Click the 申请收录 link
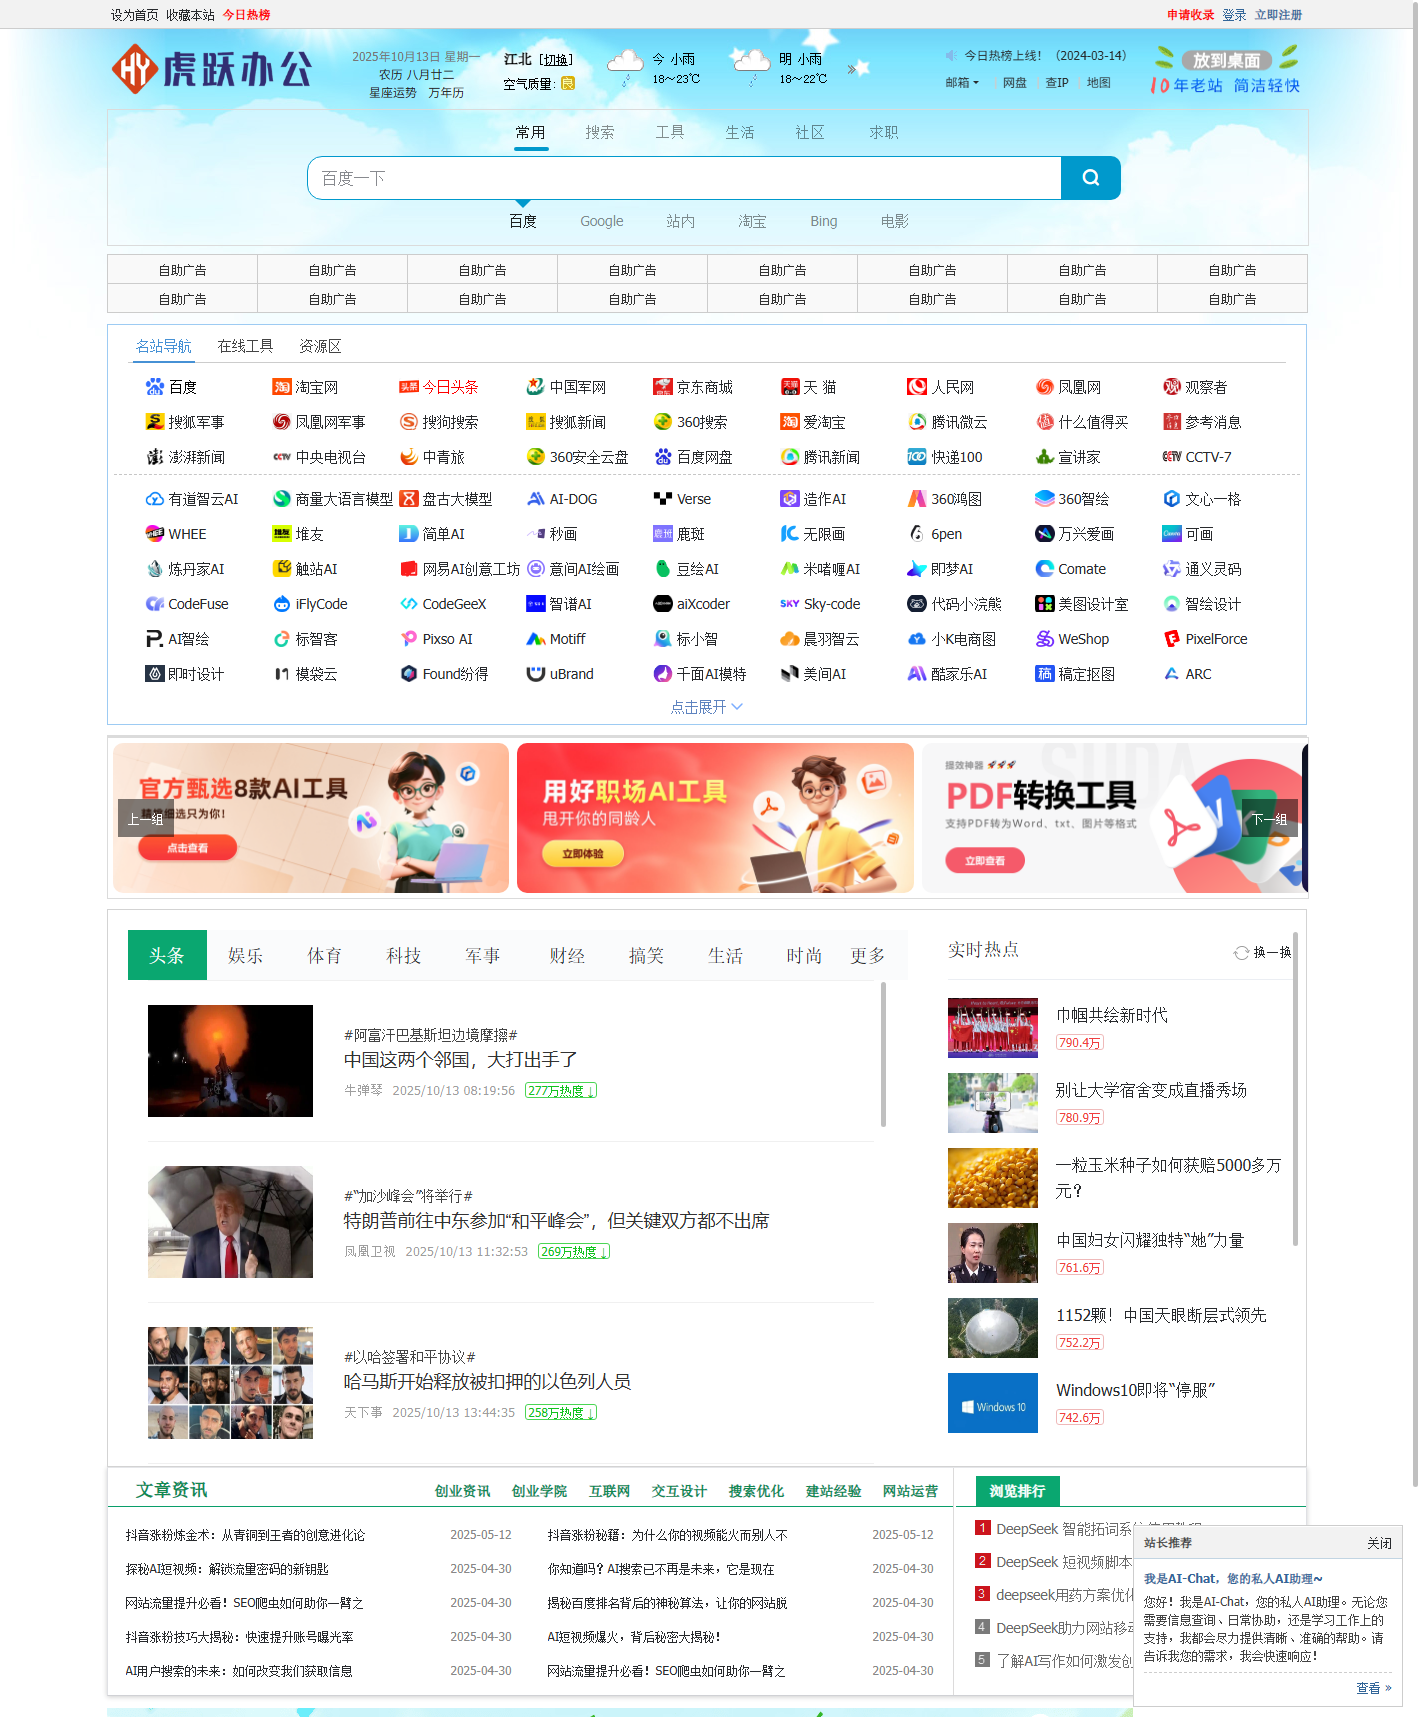 click(1190, 15)
